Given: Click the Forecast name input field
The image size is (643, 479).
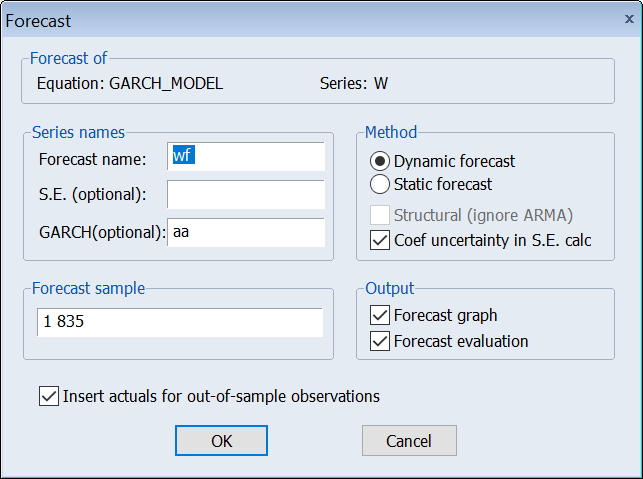Looking at the screenshot, I should pos(247,157).
